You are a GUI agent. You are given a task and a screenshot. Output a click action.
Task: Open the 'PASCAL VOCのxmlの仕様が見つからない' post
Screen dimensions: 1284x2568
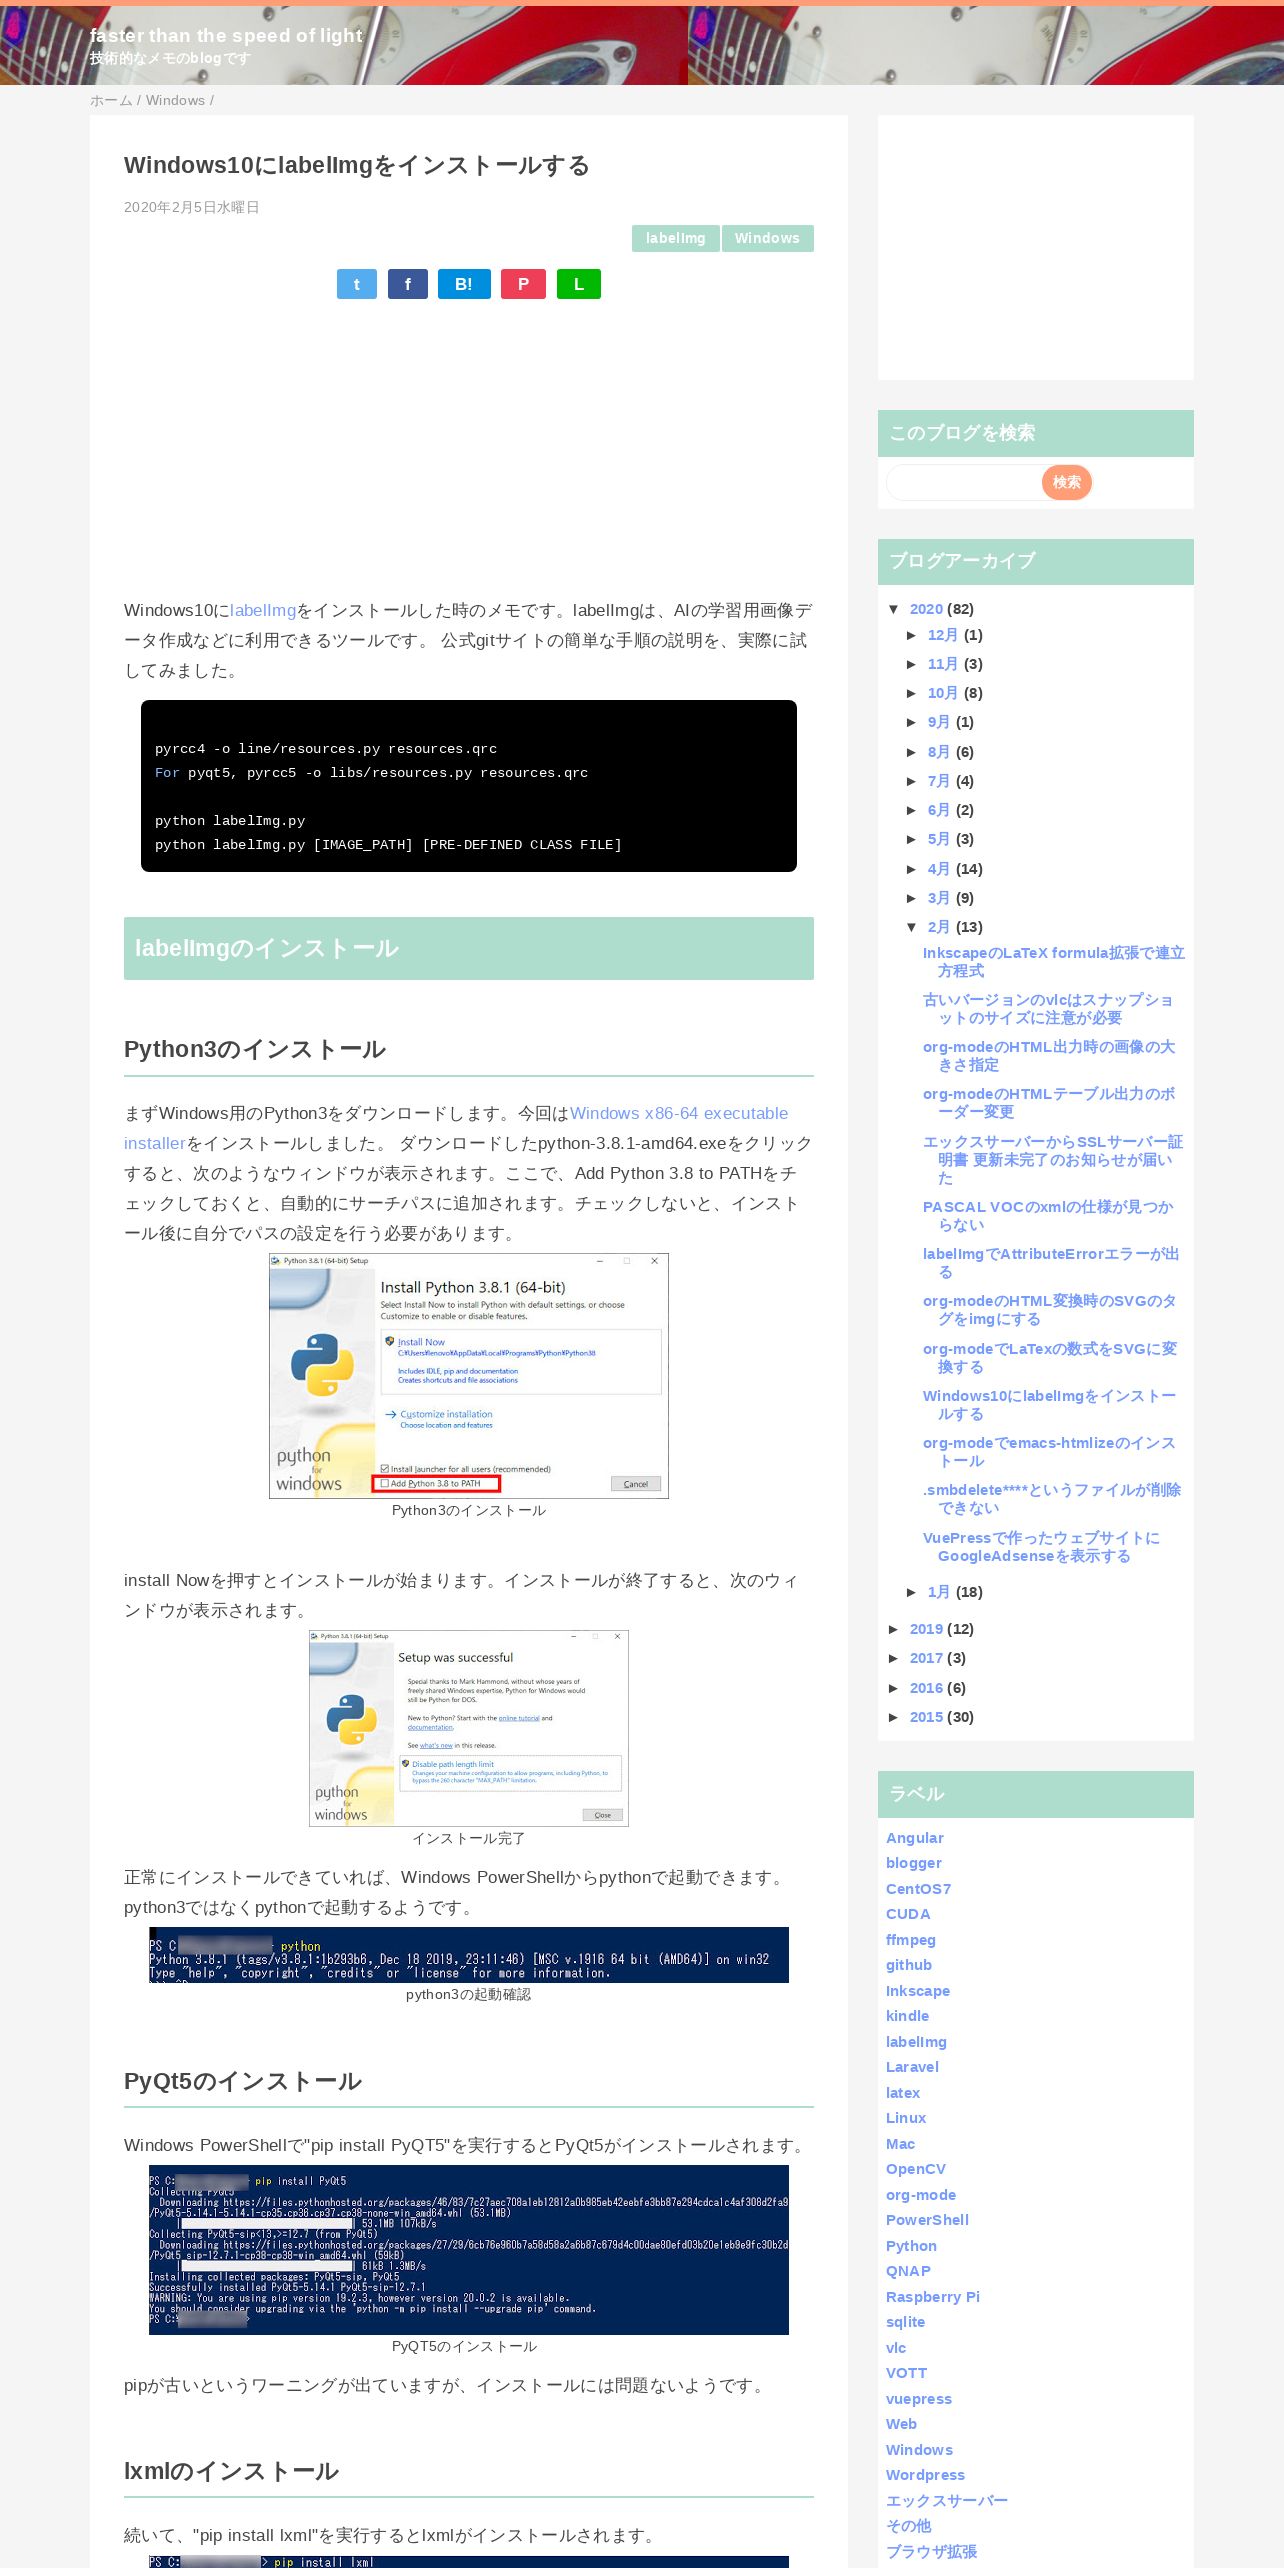1048,1216
